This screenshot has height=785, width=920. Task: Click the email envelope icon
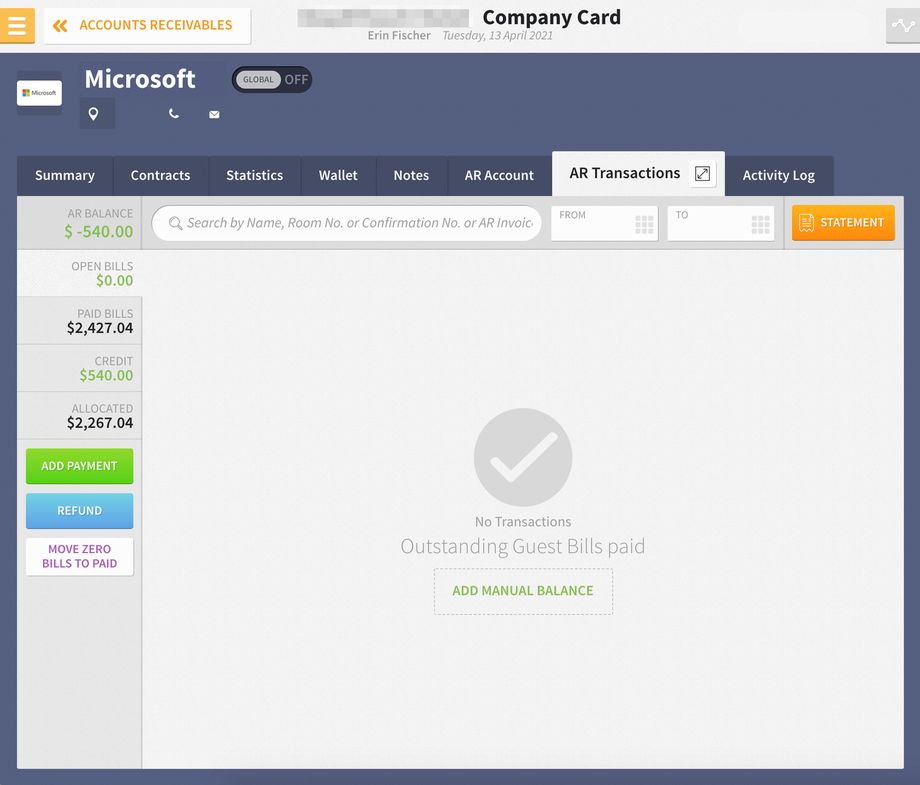point(214,114)
